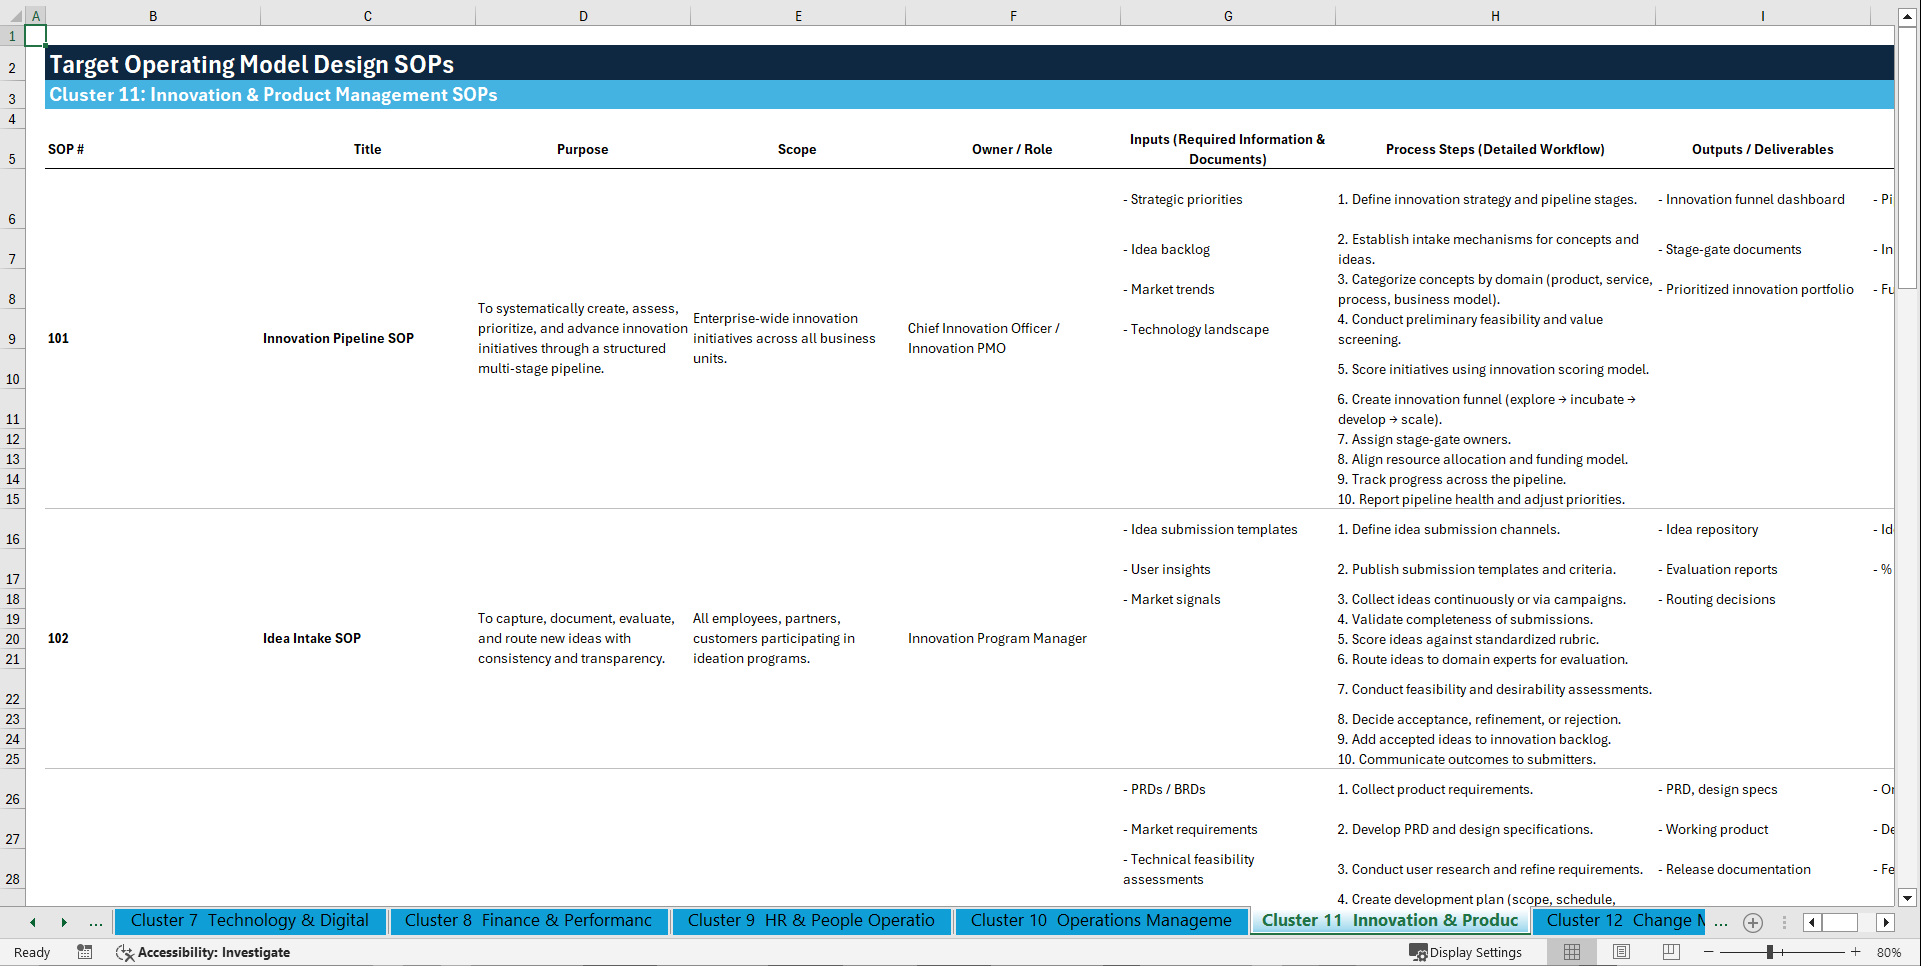
Task: Switch to Page Layout view
Action: (1621, 952)
